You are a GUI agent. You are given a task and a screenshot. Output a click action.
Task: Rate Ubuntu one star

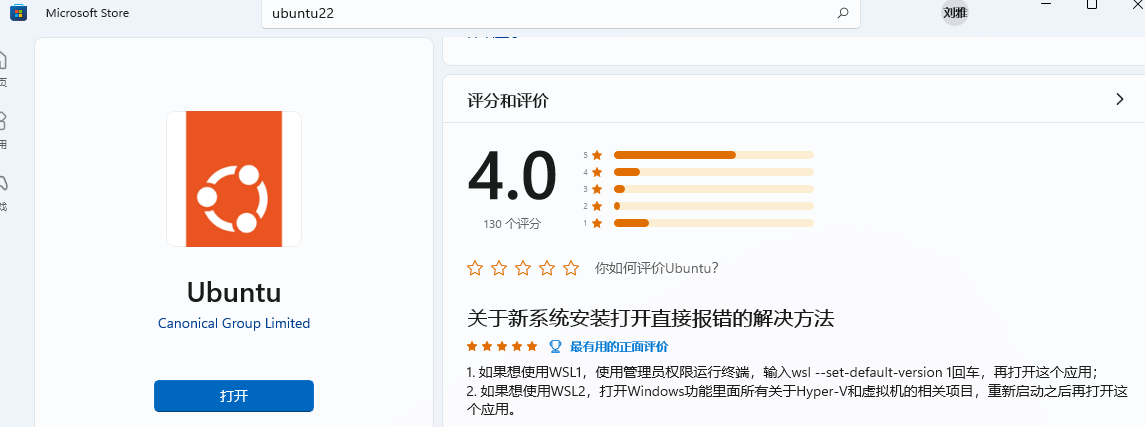click(x=475, y=268)
